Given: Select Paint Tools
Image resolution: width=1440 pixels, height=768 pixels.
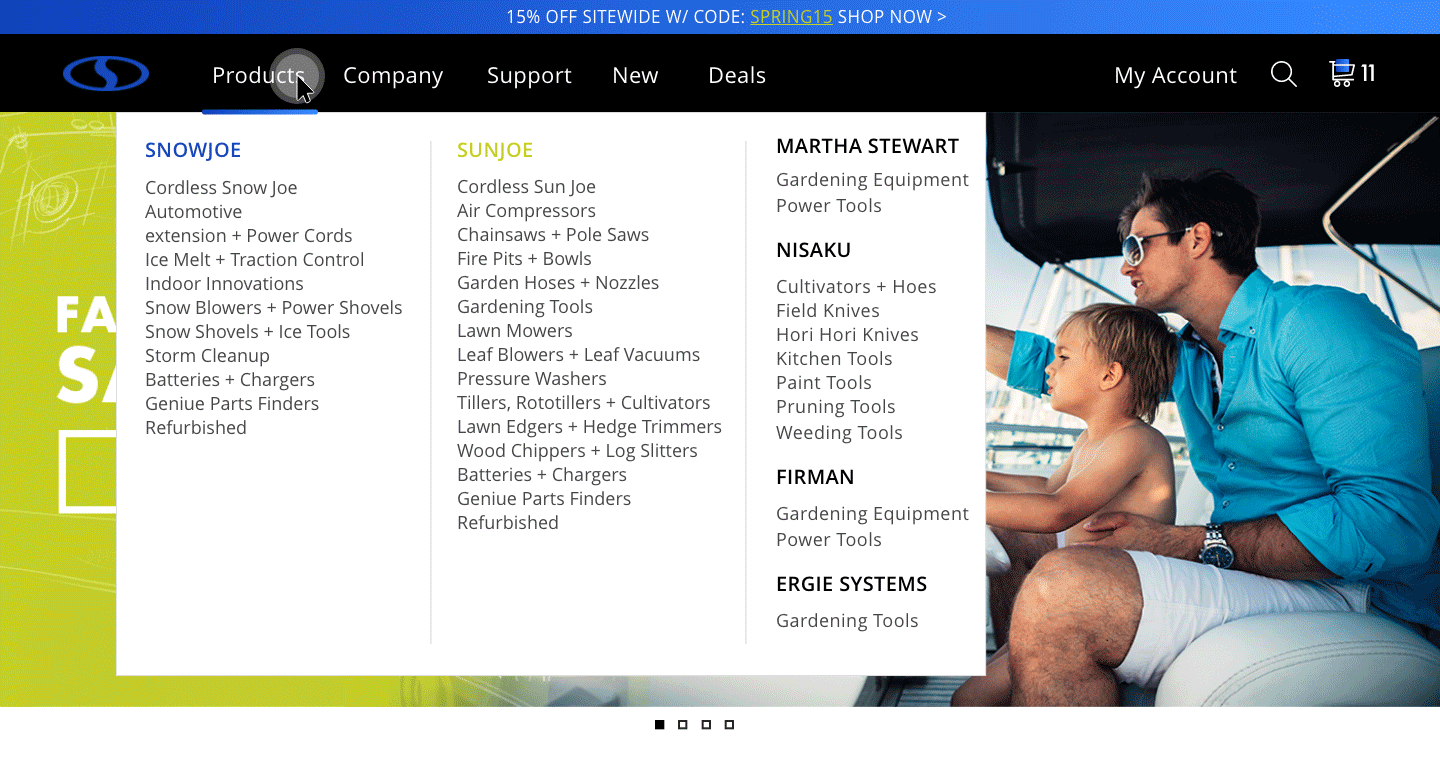Looking at the screenshot, I should [x=824, y=383].
